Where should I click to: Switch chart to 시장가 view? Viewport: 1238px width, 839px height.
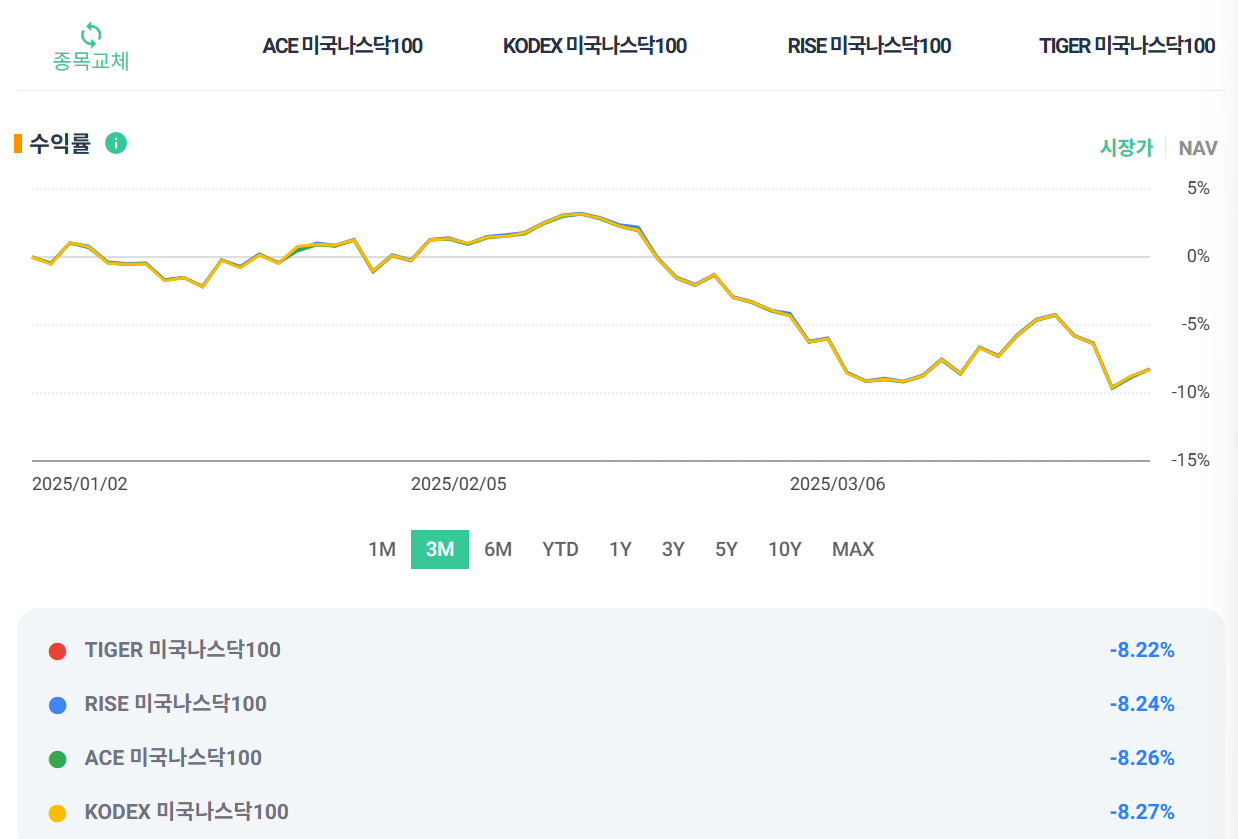tap(1127, 148)
